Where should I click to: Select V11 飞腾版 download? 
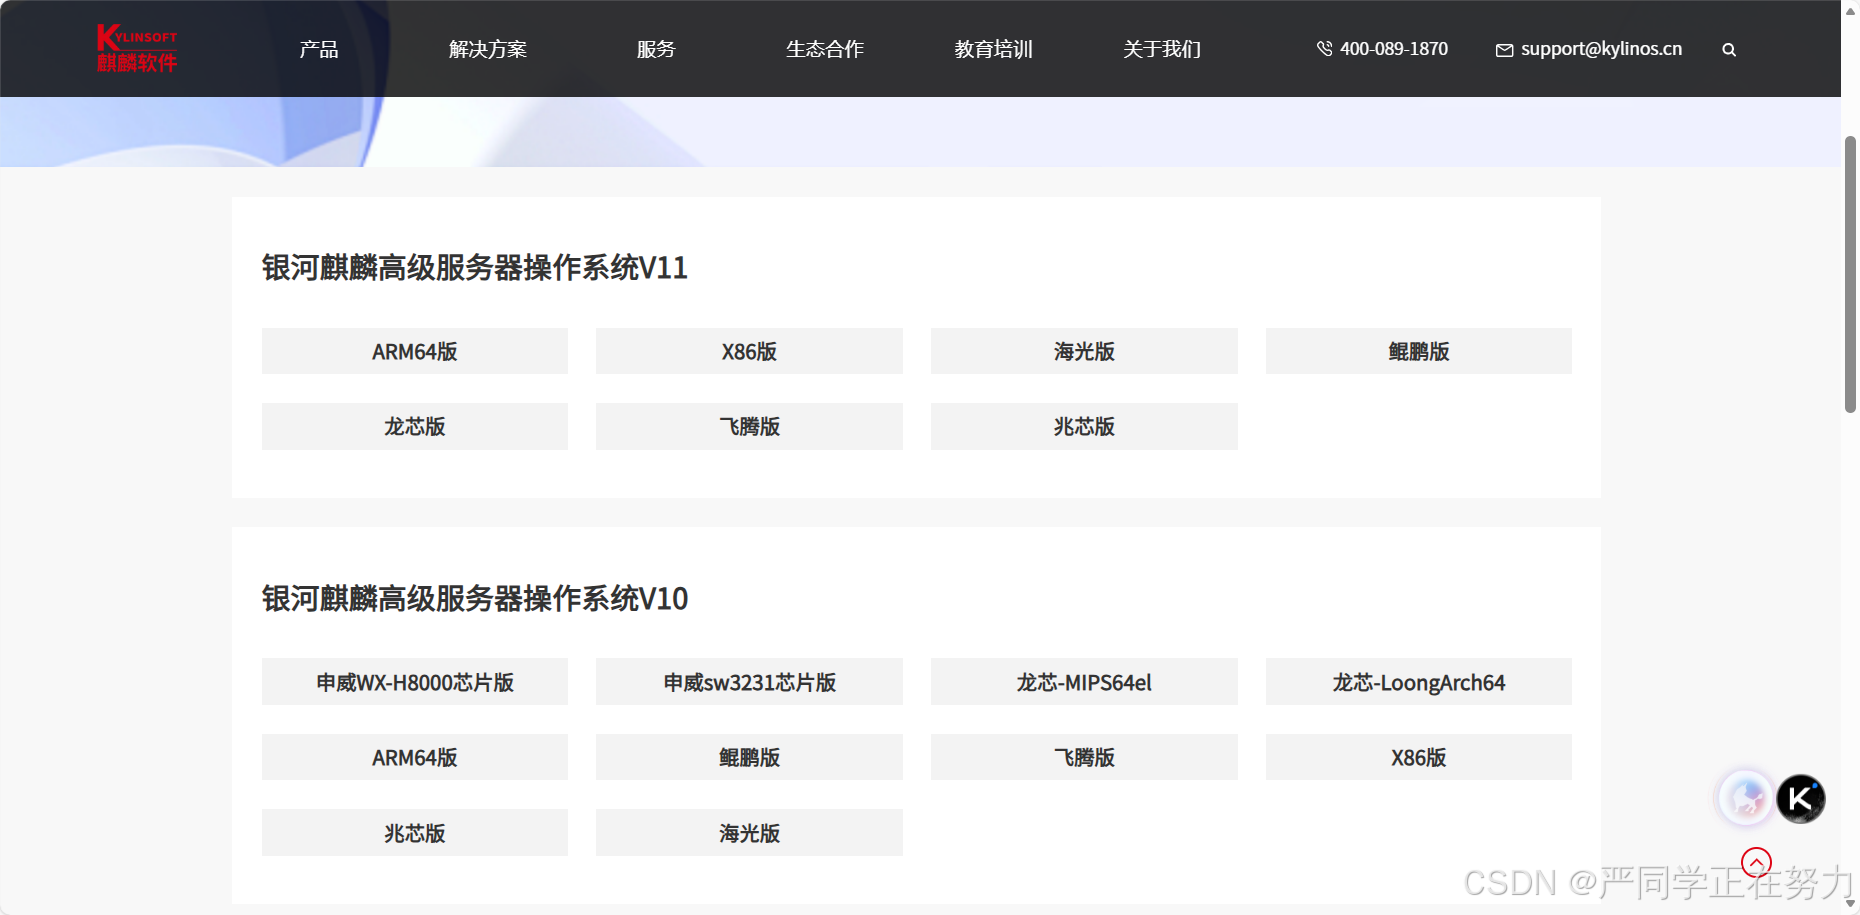coord(749,426)
